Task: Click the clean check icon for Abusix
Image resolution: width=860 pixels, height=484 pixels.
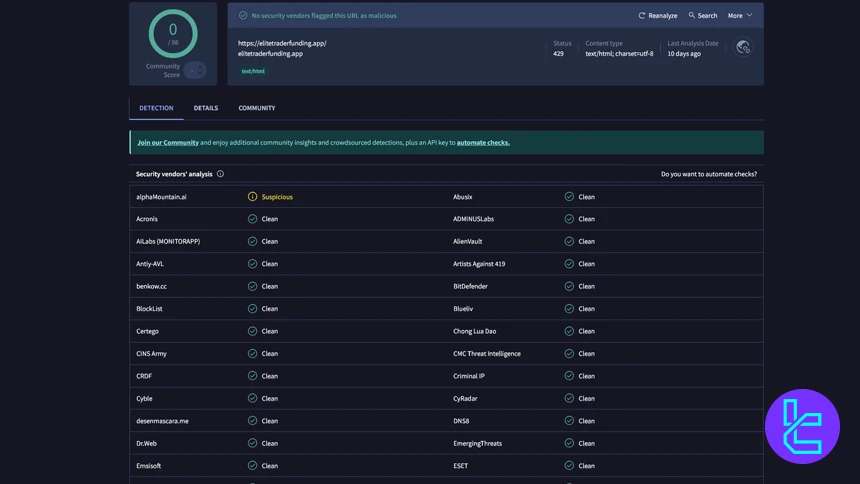Action: click(x=569, y=196)
